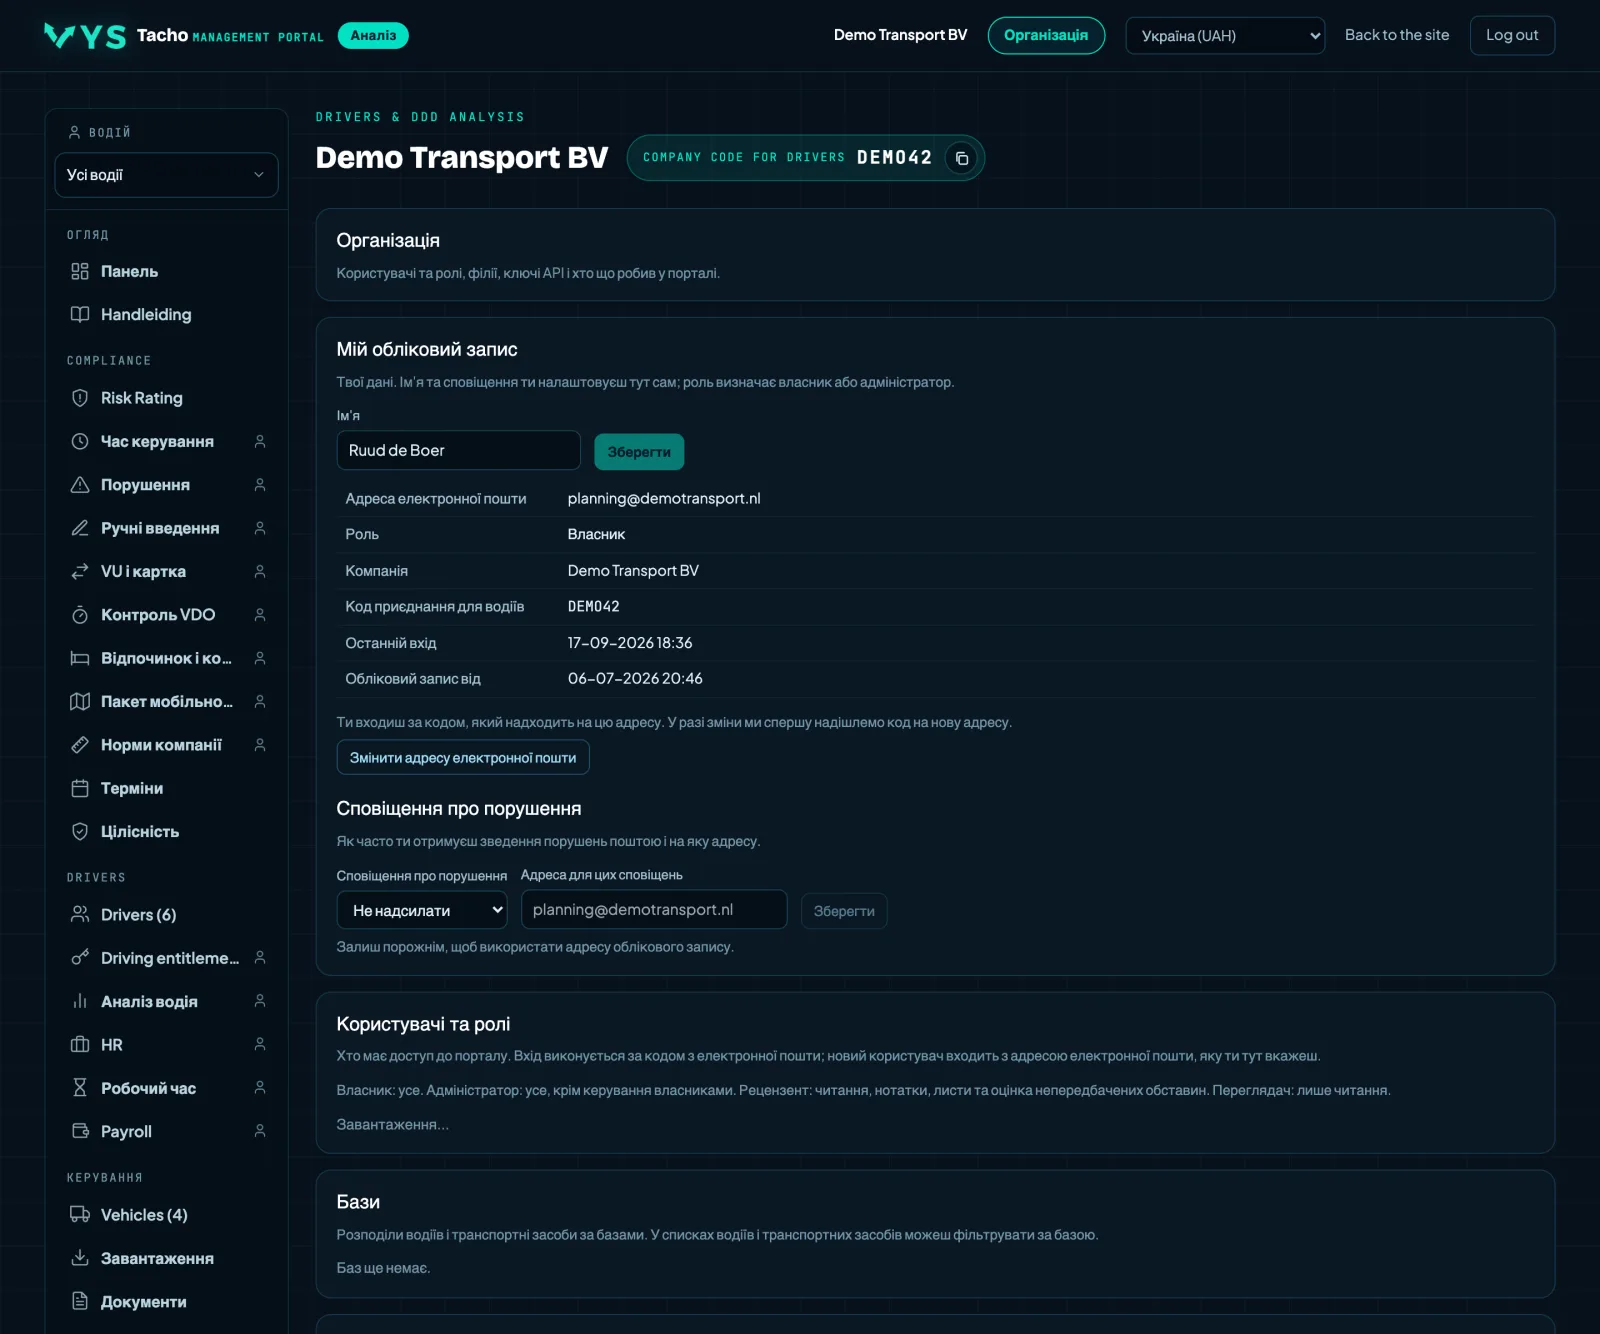1600x1334 pixels.
Task: Open Порушення warning triangle icon
Action: click(x=80, y=485)
